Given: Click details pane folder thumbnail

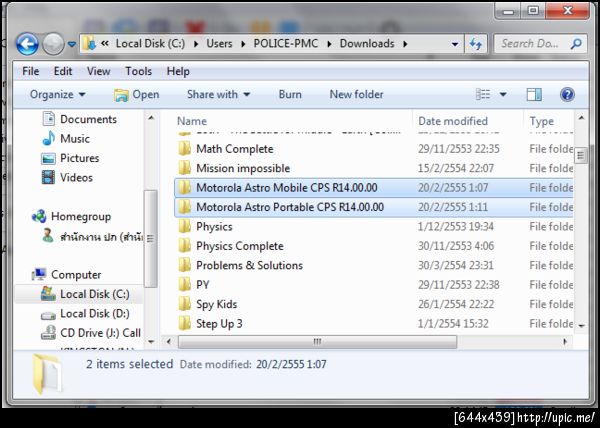Looking at the screenshot, I should [47, 374].
